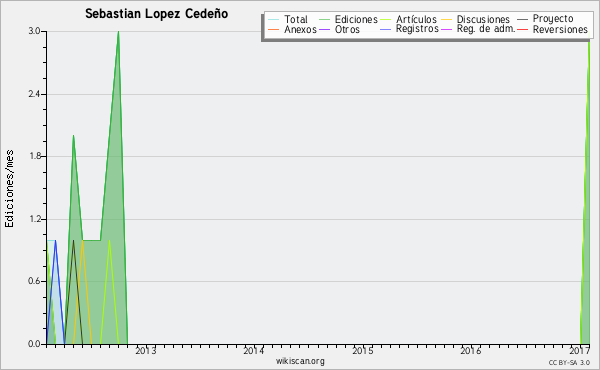Click the 3.0 y-axis value
This screenshot has width=600, height=370.
pos(34,31)
